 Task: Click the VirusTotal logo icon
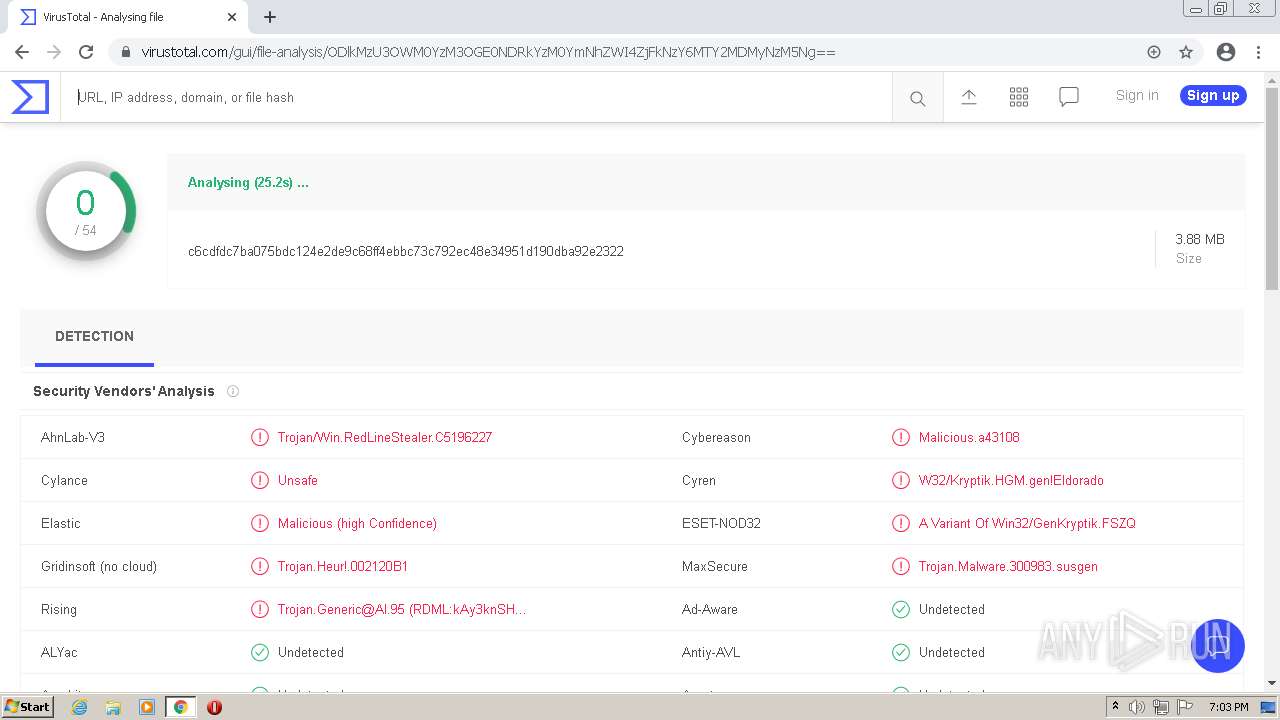pos(30,97)
